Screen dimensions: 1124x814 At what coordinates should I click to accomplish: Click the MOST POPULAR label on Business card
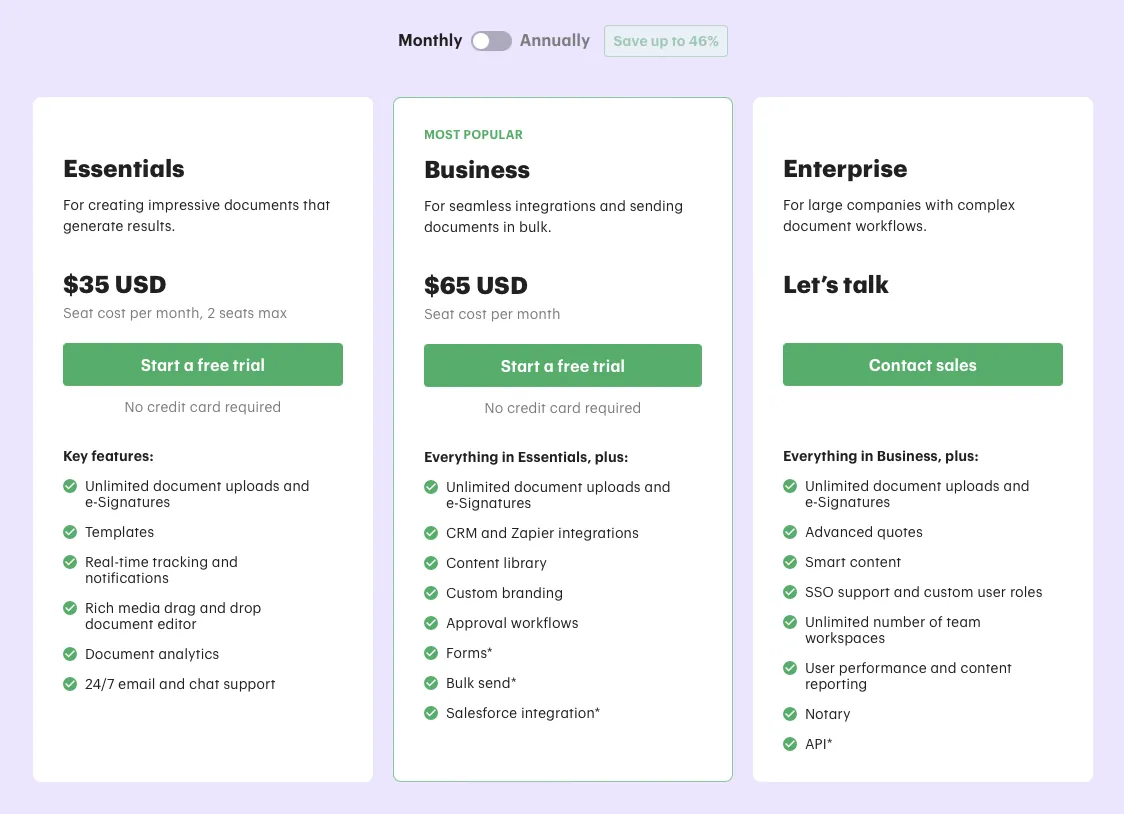point(473,135)
